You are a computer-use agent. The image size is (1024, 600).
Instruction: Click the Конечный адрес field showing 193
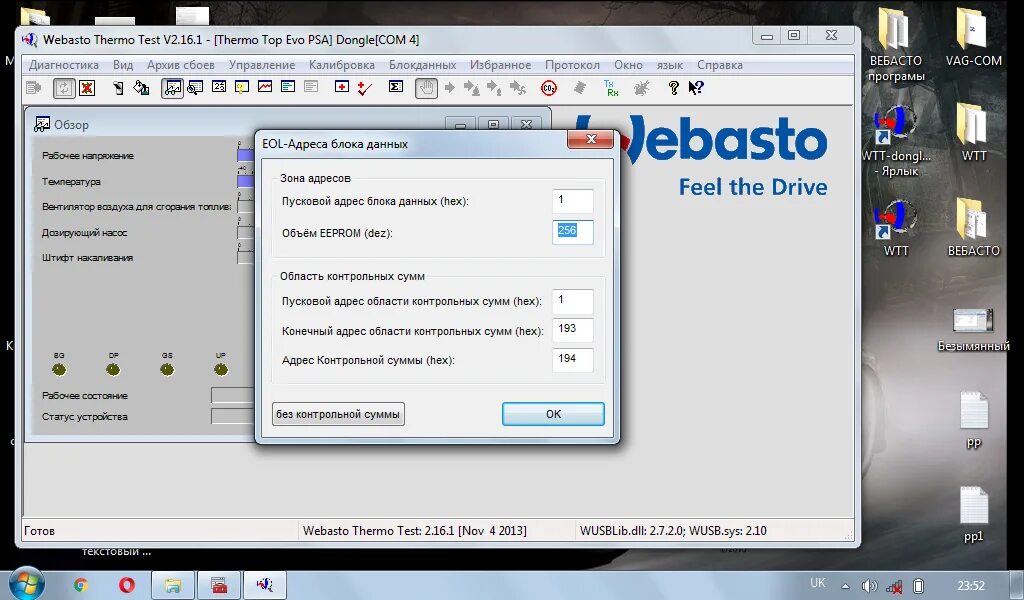573,330
